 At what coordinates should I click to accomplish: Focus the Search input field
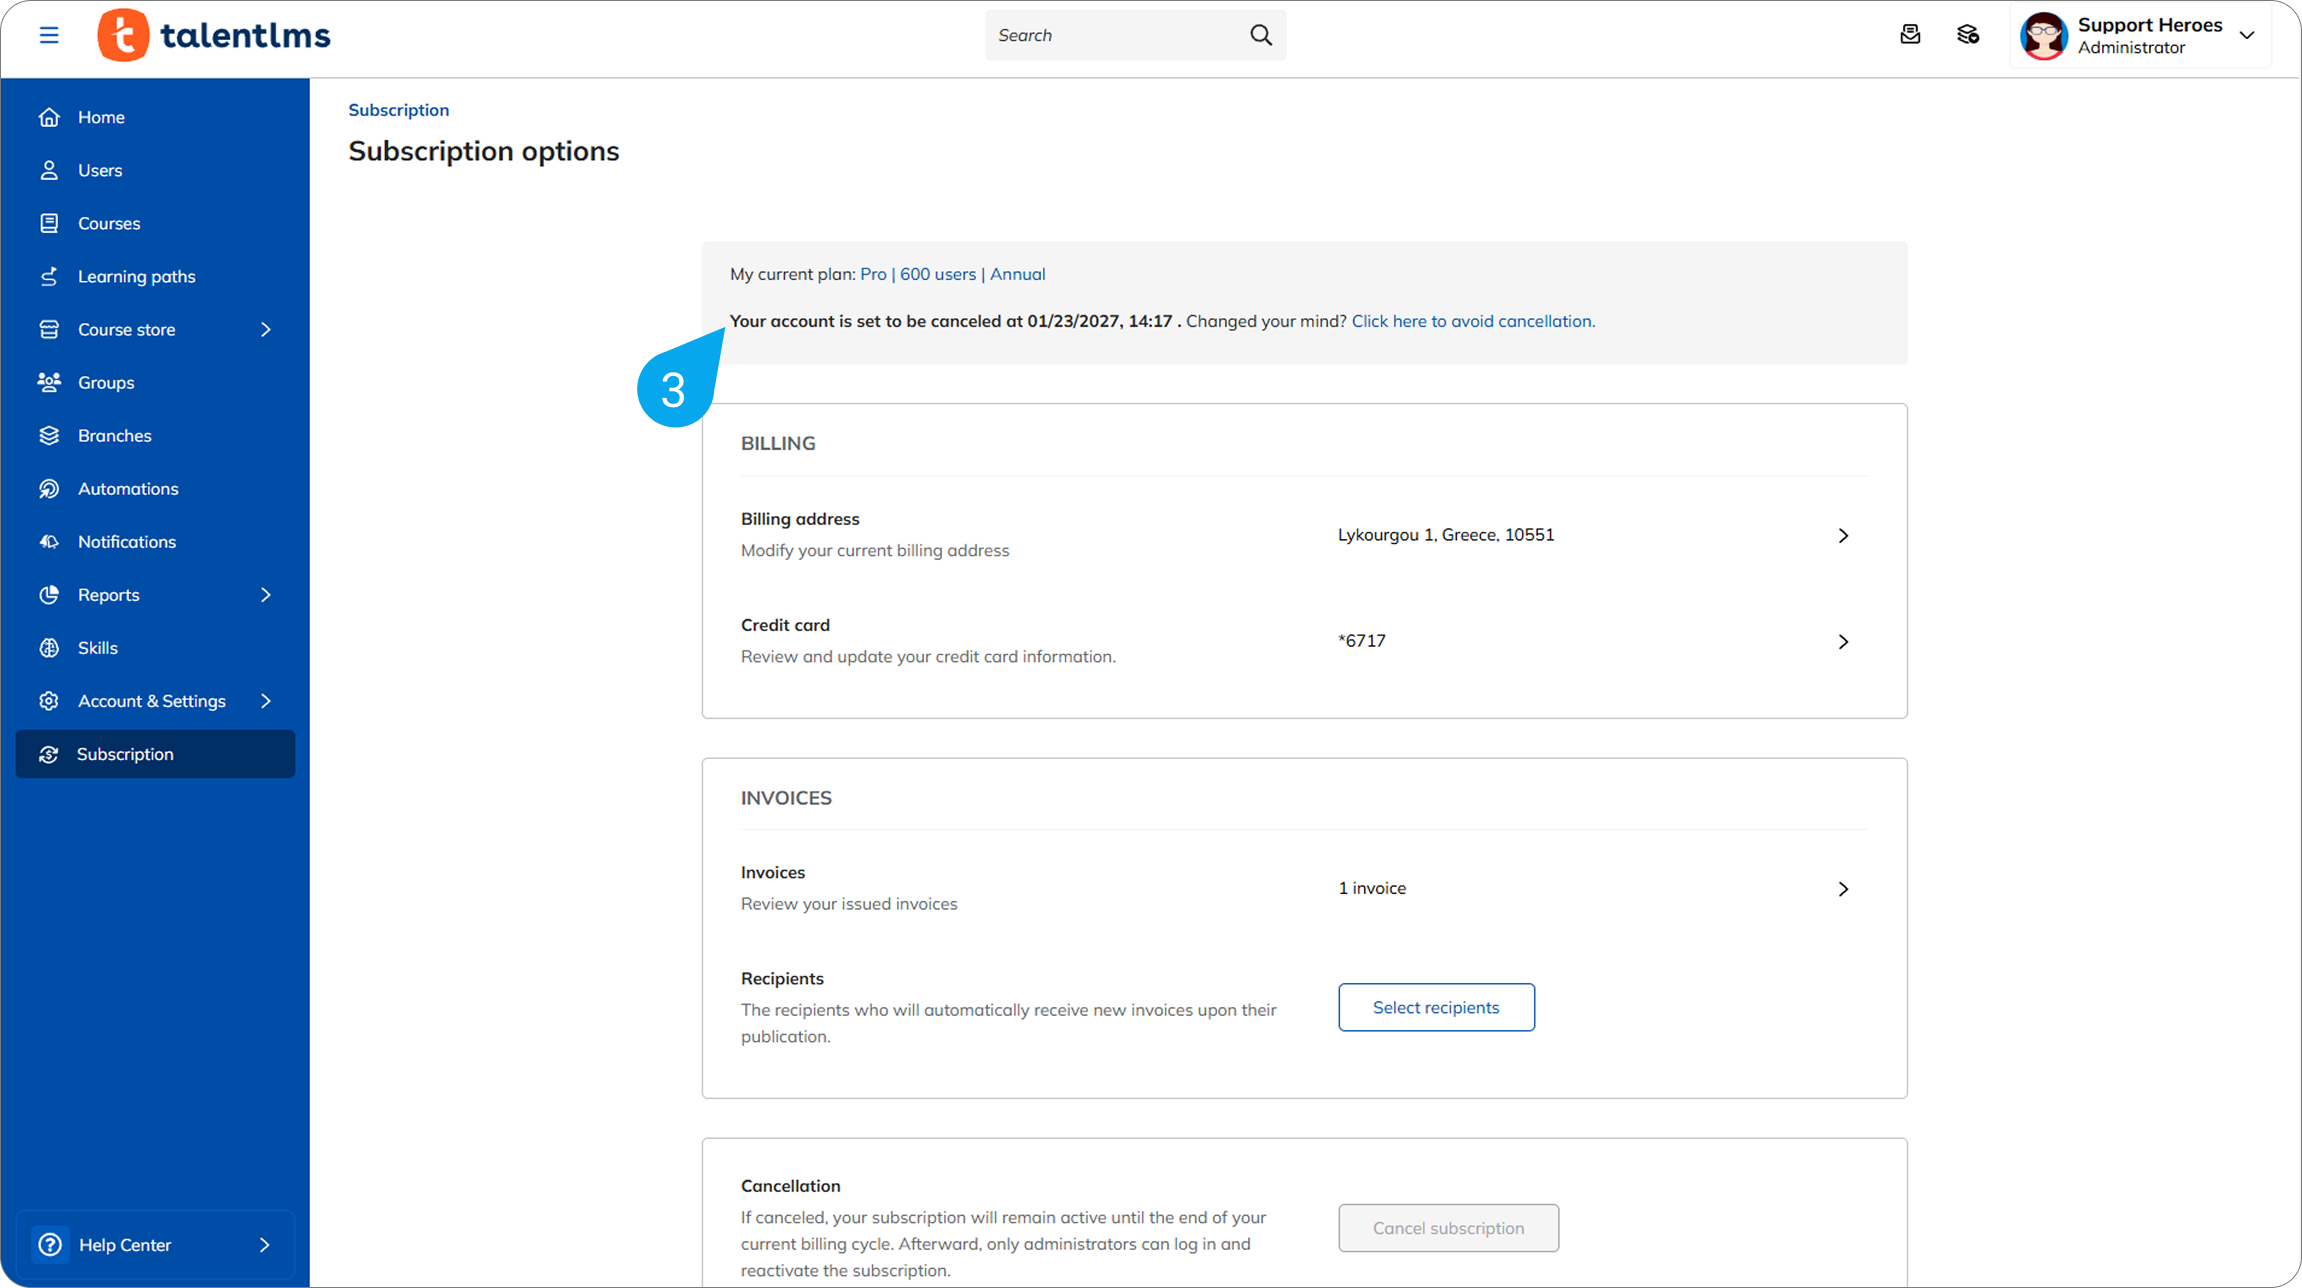pyautogui.click(x=1115, y=35)
